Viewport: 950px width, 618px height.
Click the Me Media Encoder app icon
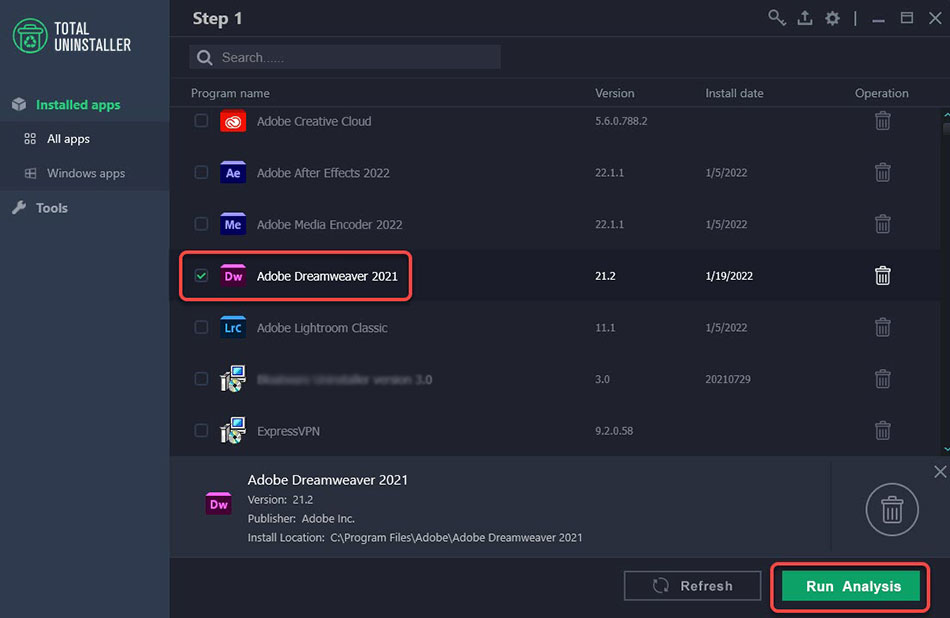coord(233,224)
